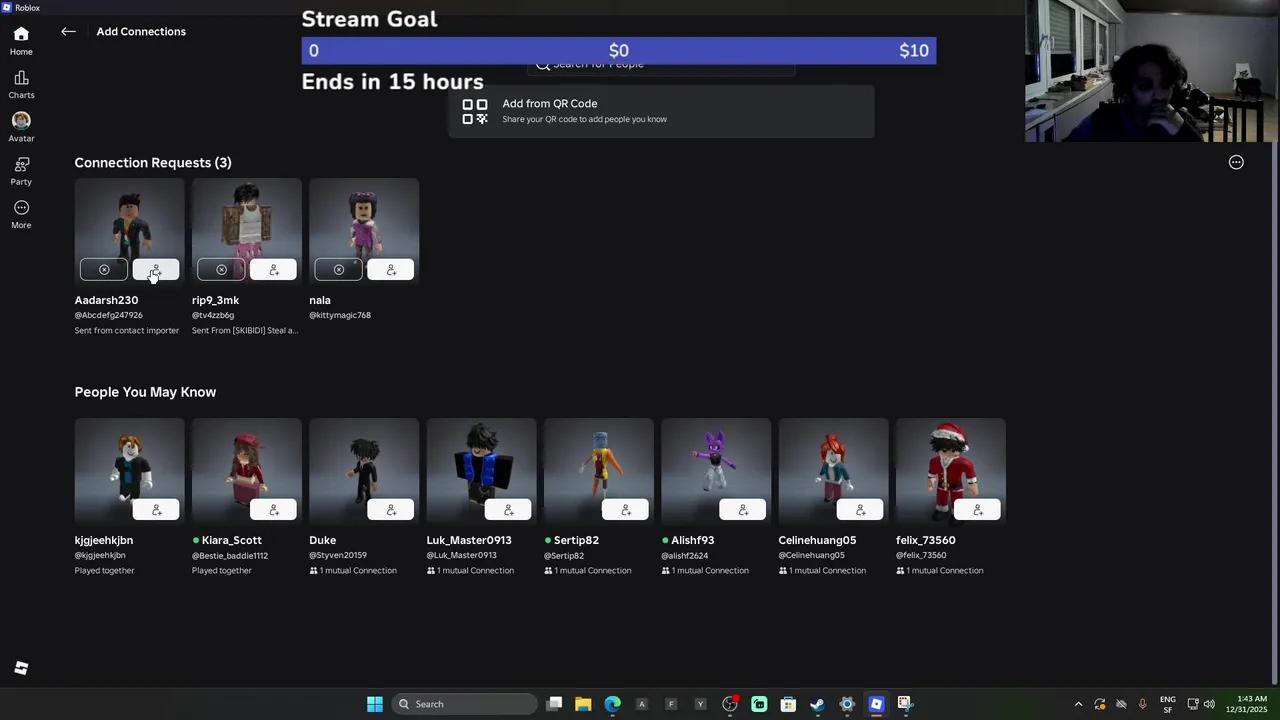Open Windows Start menu

(x=375, y=704)
